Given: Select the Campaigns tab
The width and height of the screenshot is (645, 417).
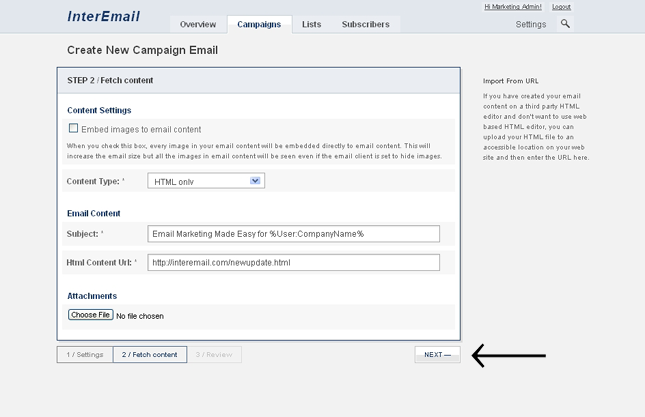Looking at the screenshot, I should pos(259,24).
